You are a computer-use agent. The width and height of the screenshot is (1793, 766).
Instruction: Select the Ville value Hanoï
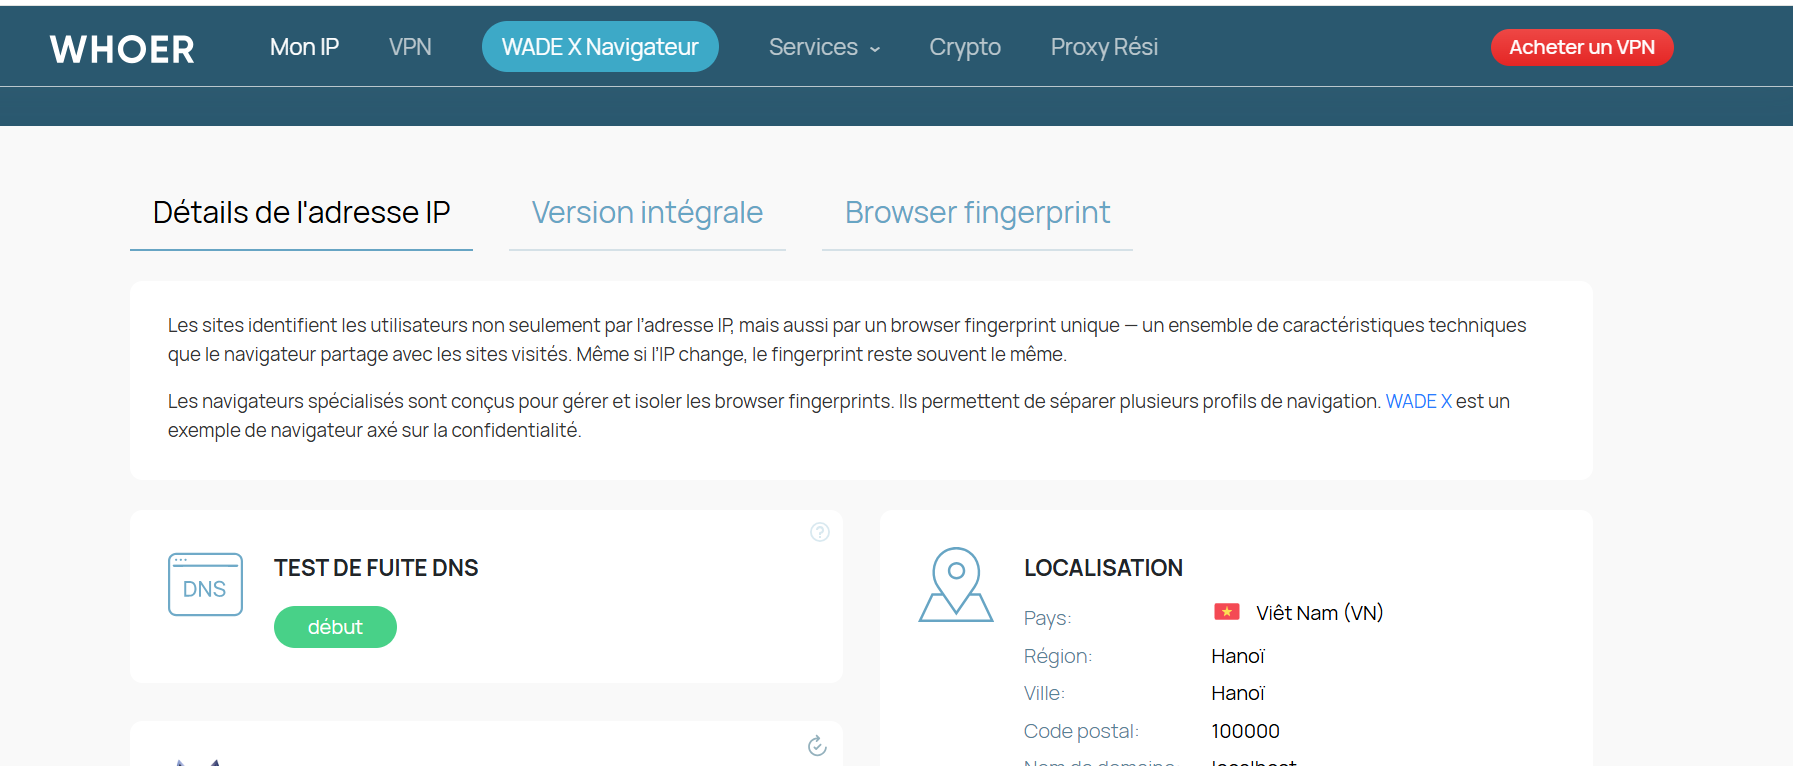pyautogui.click(x=1238, y=693)
